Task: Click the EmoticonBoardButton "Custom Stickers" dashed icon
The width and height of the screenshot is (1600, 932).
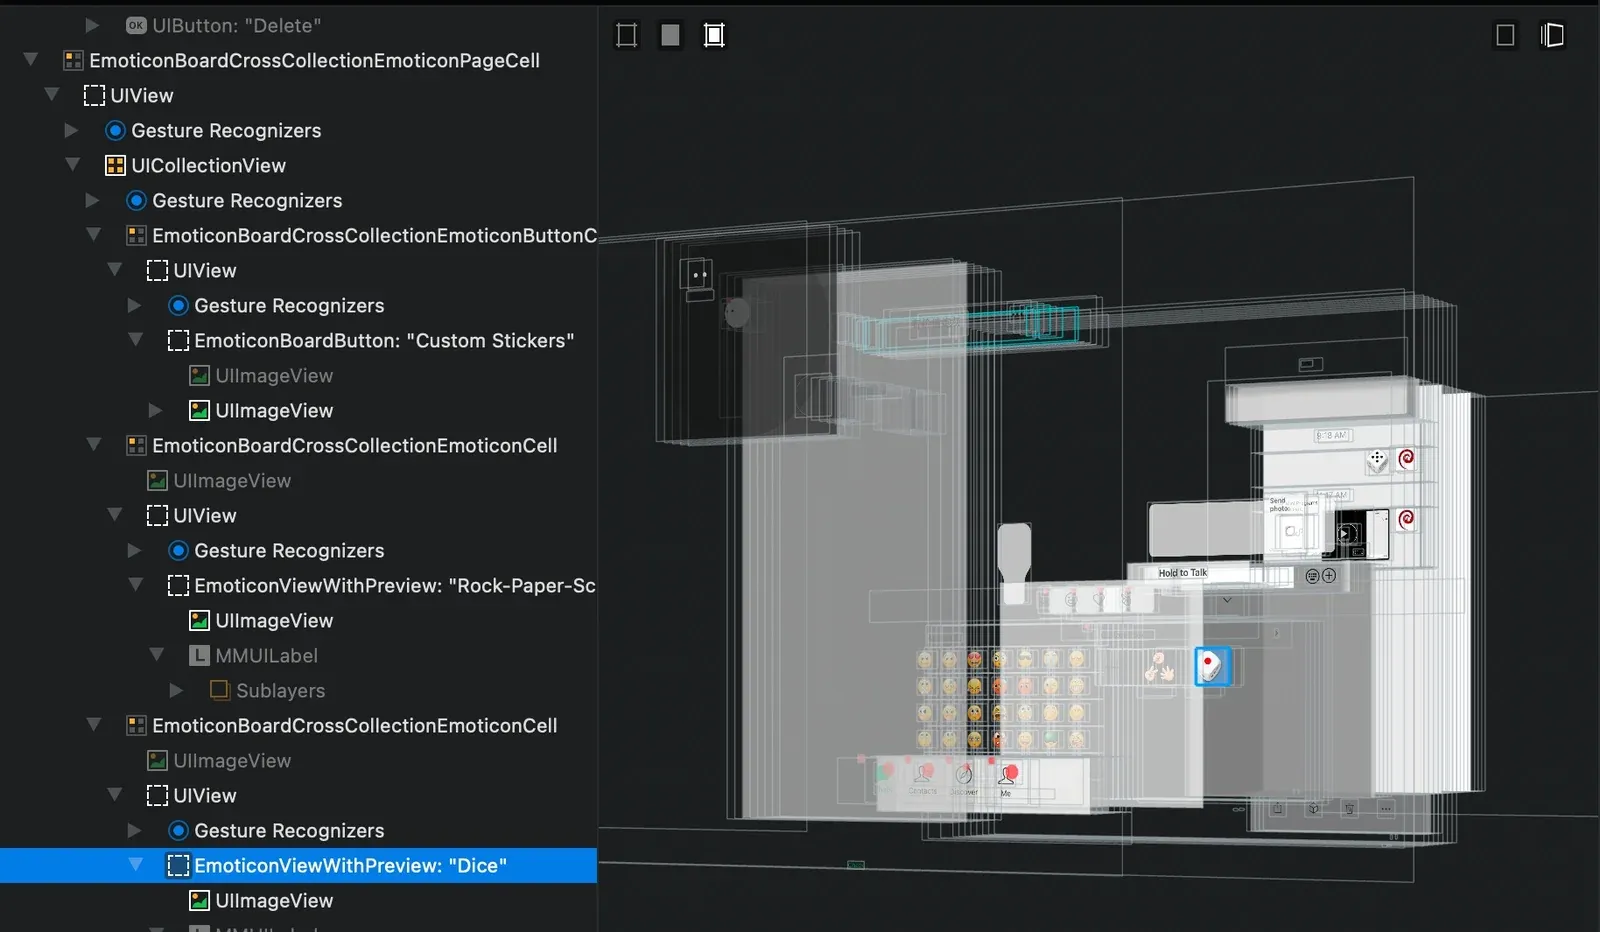Action: [178, 340]
